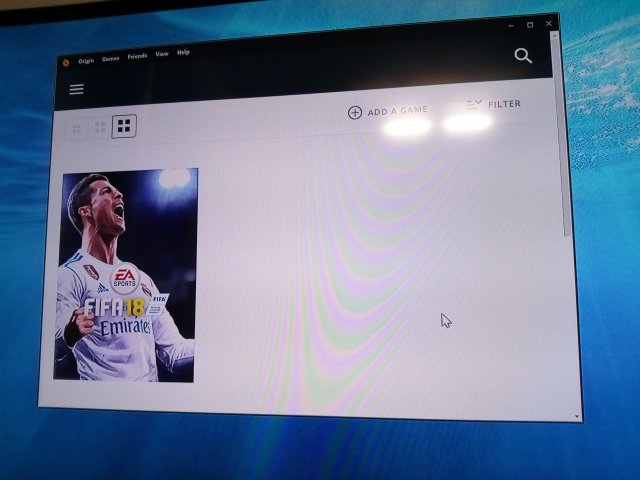Minimize the Origin window
Viewport: 640px width, 480px height.
click(511, 26)
